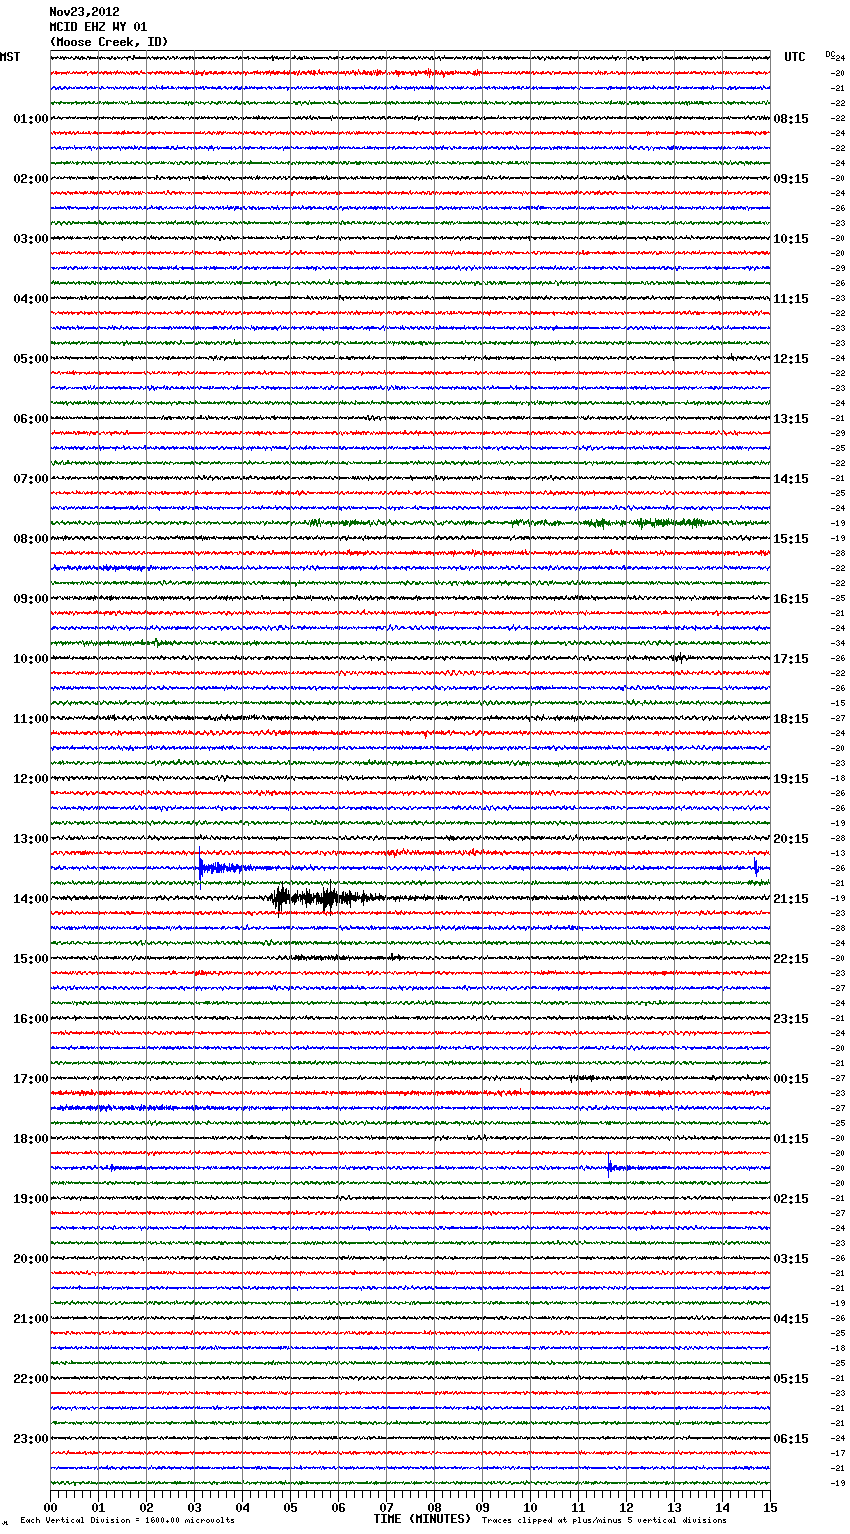The image size is (850, 1534).
Task: Select the 06:15 UTC time label
Action: click(791, 1439)
